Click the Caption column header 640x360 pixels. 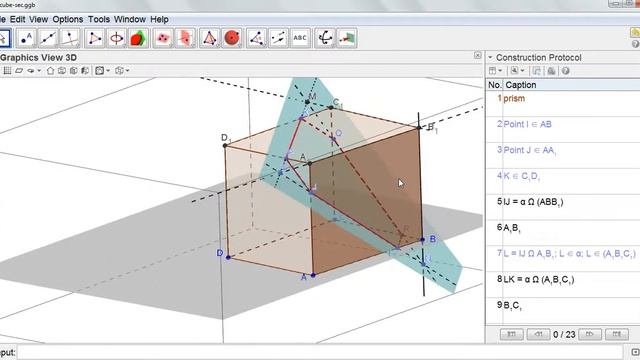[571, 85]
